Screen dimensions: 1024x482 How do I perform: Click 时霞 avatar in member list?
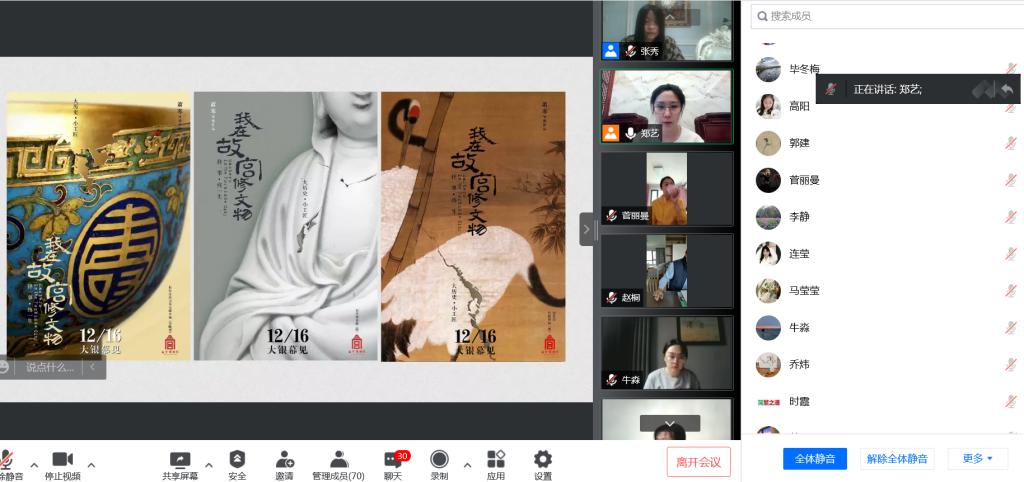pyautogui.click(x=768, y=402)
